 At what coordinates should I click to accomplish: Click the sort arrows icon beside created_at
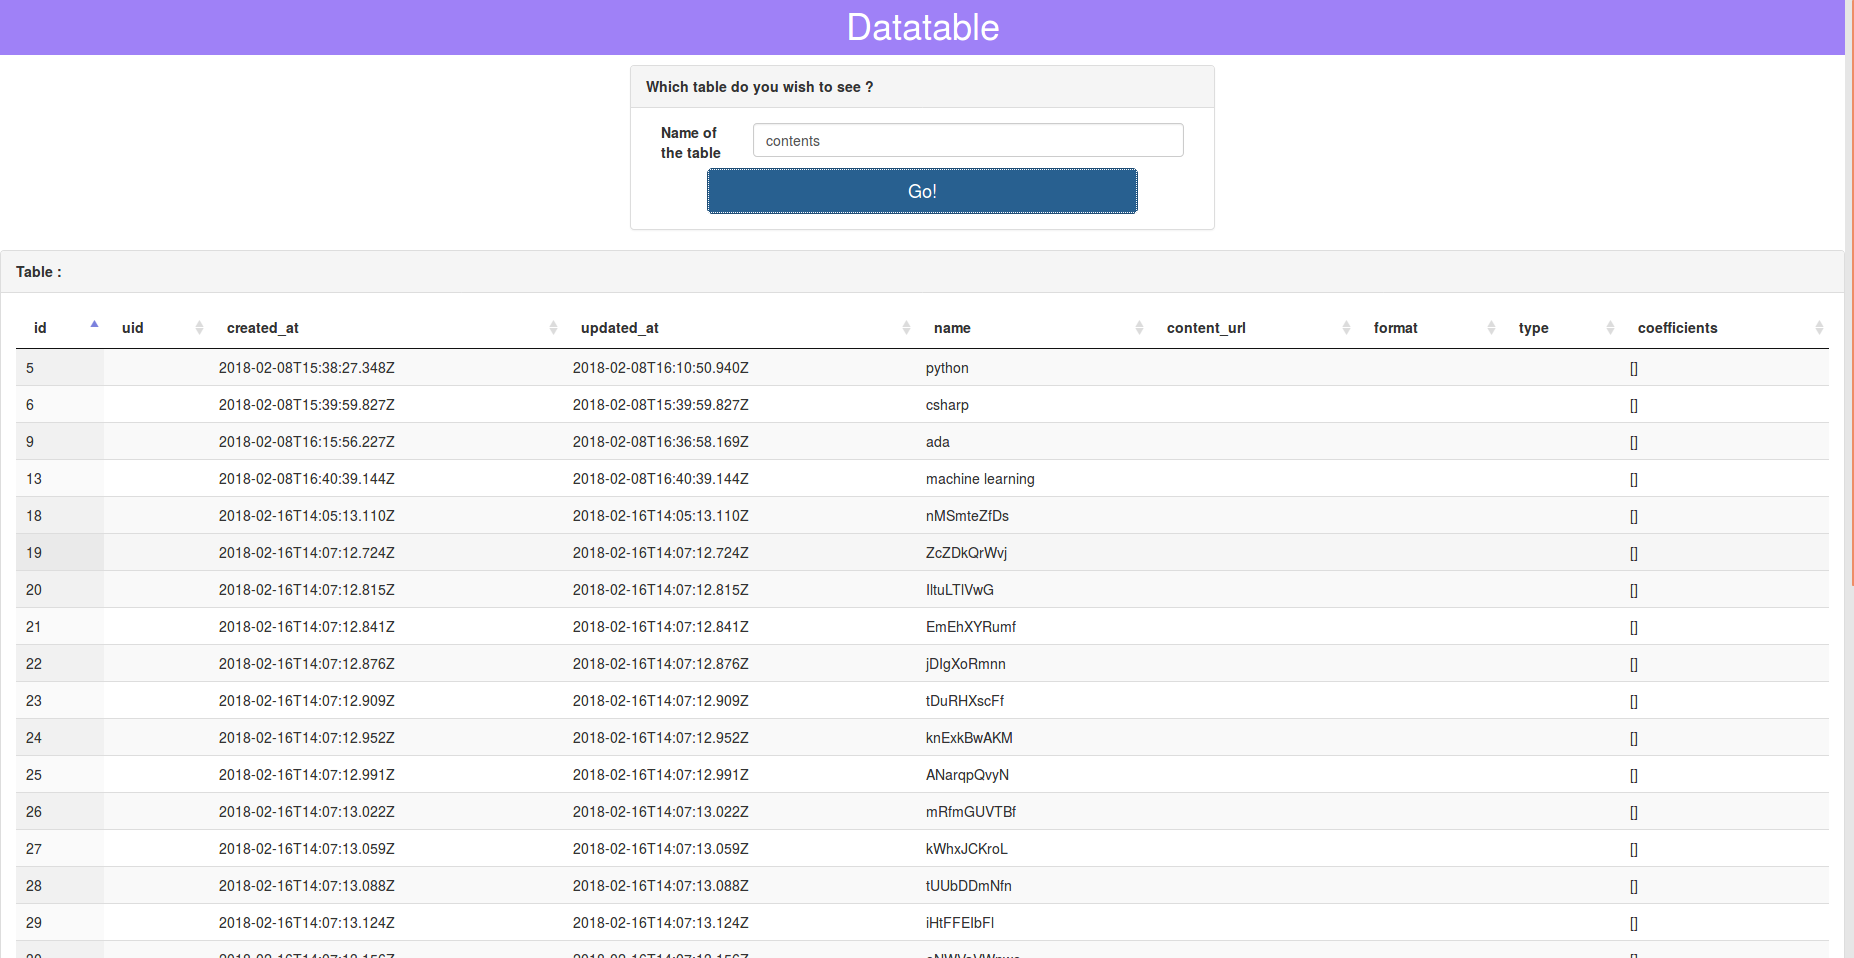pyautogui.click(x=553, y=328)
